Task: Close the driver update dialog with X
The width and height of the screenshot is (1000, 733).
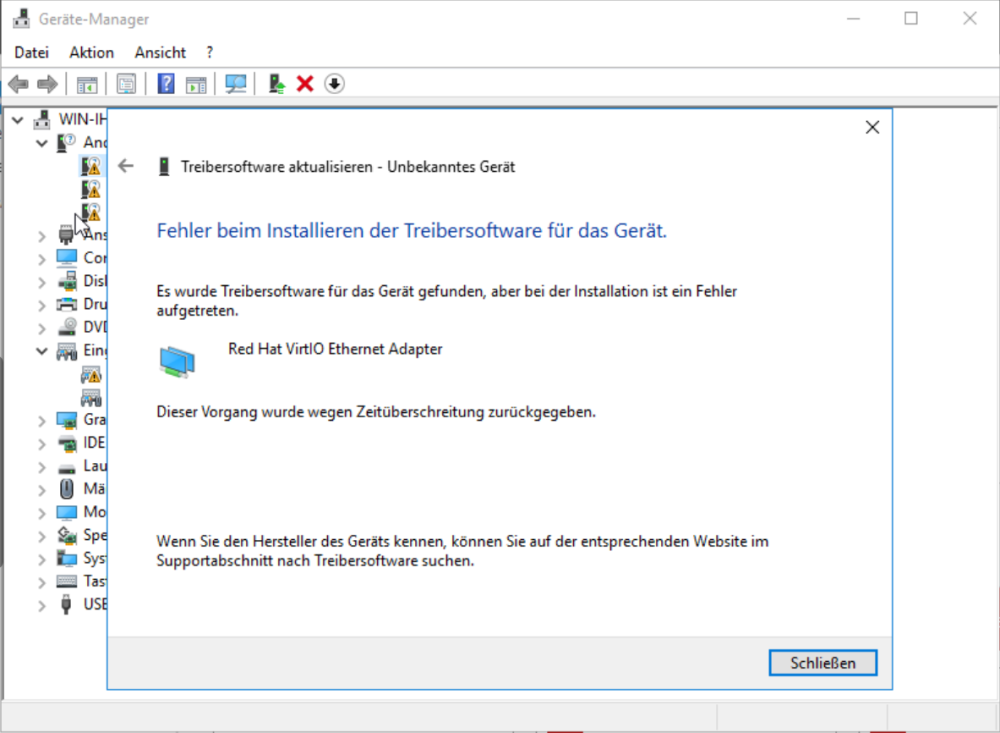Action: click(x=872, y=127)
